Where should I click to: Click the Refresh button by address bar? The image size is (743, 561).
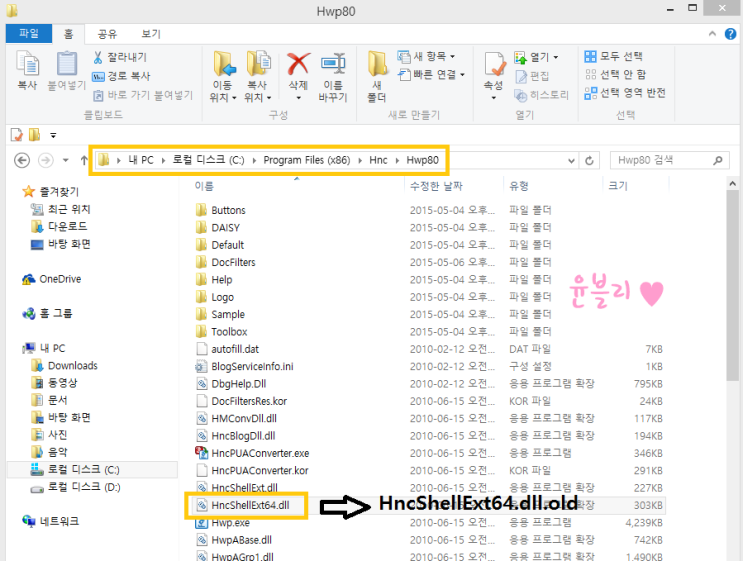click(x=589, y=161)
